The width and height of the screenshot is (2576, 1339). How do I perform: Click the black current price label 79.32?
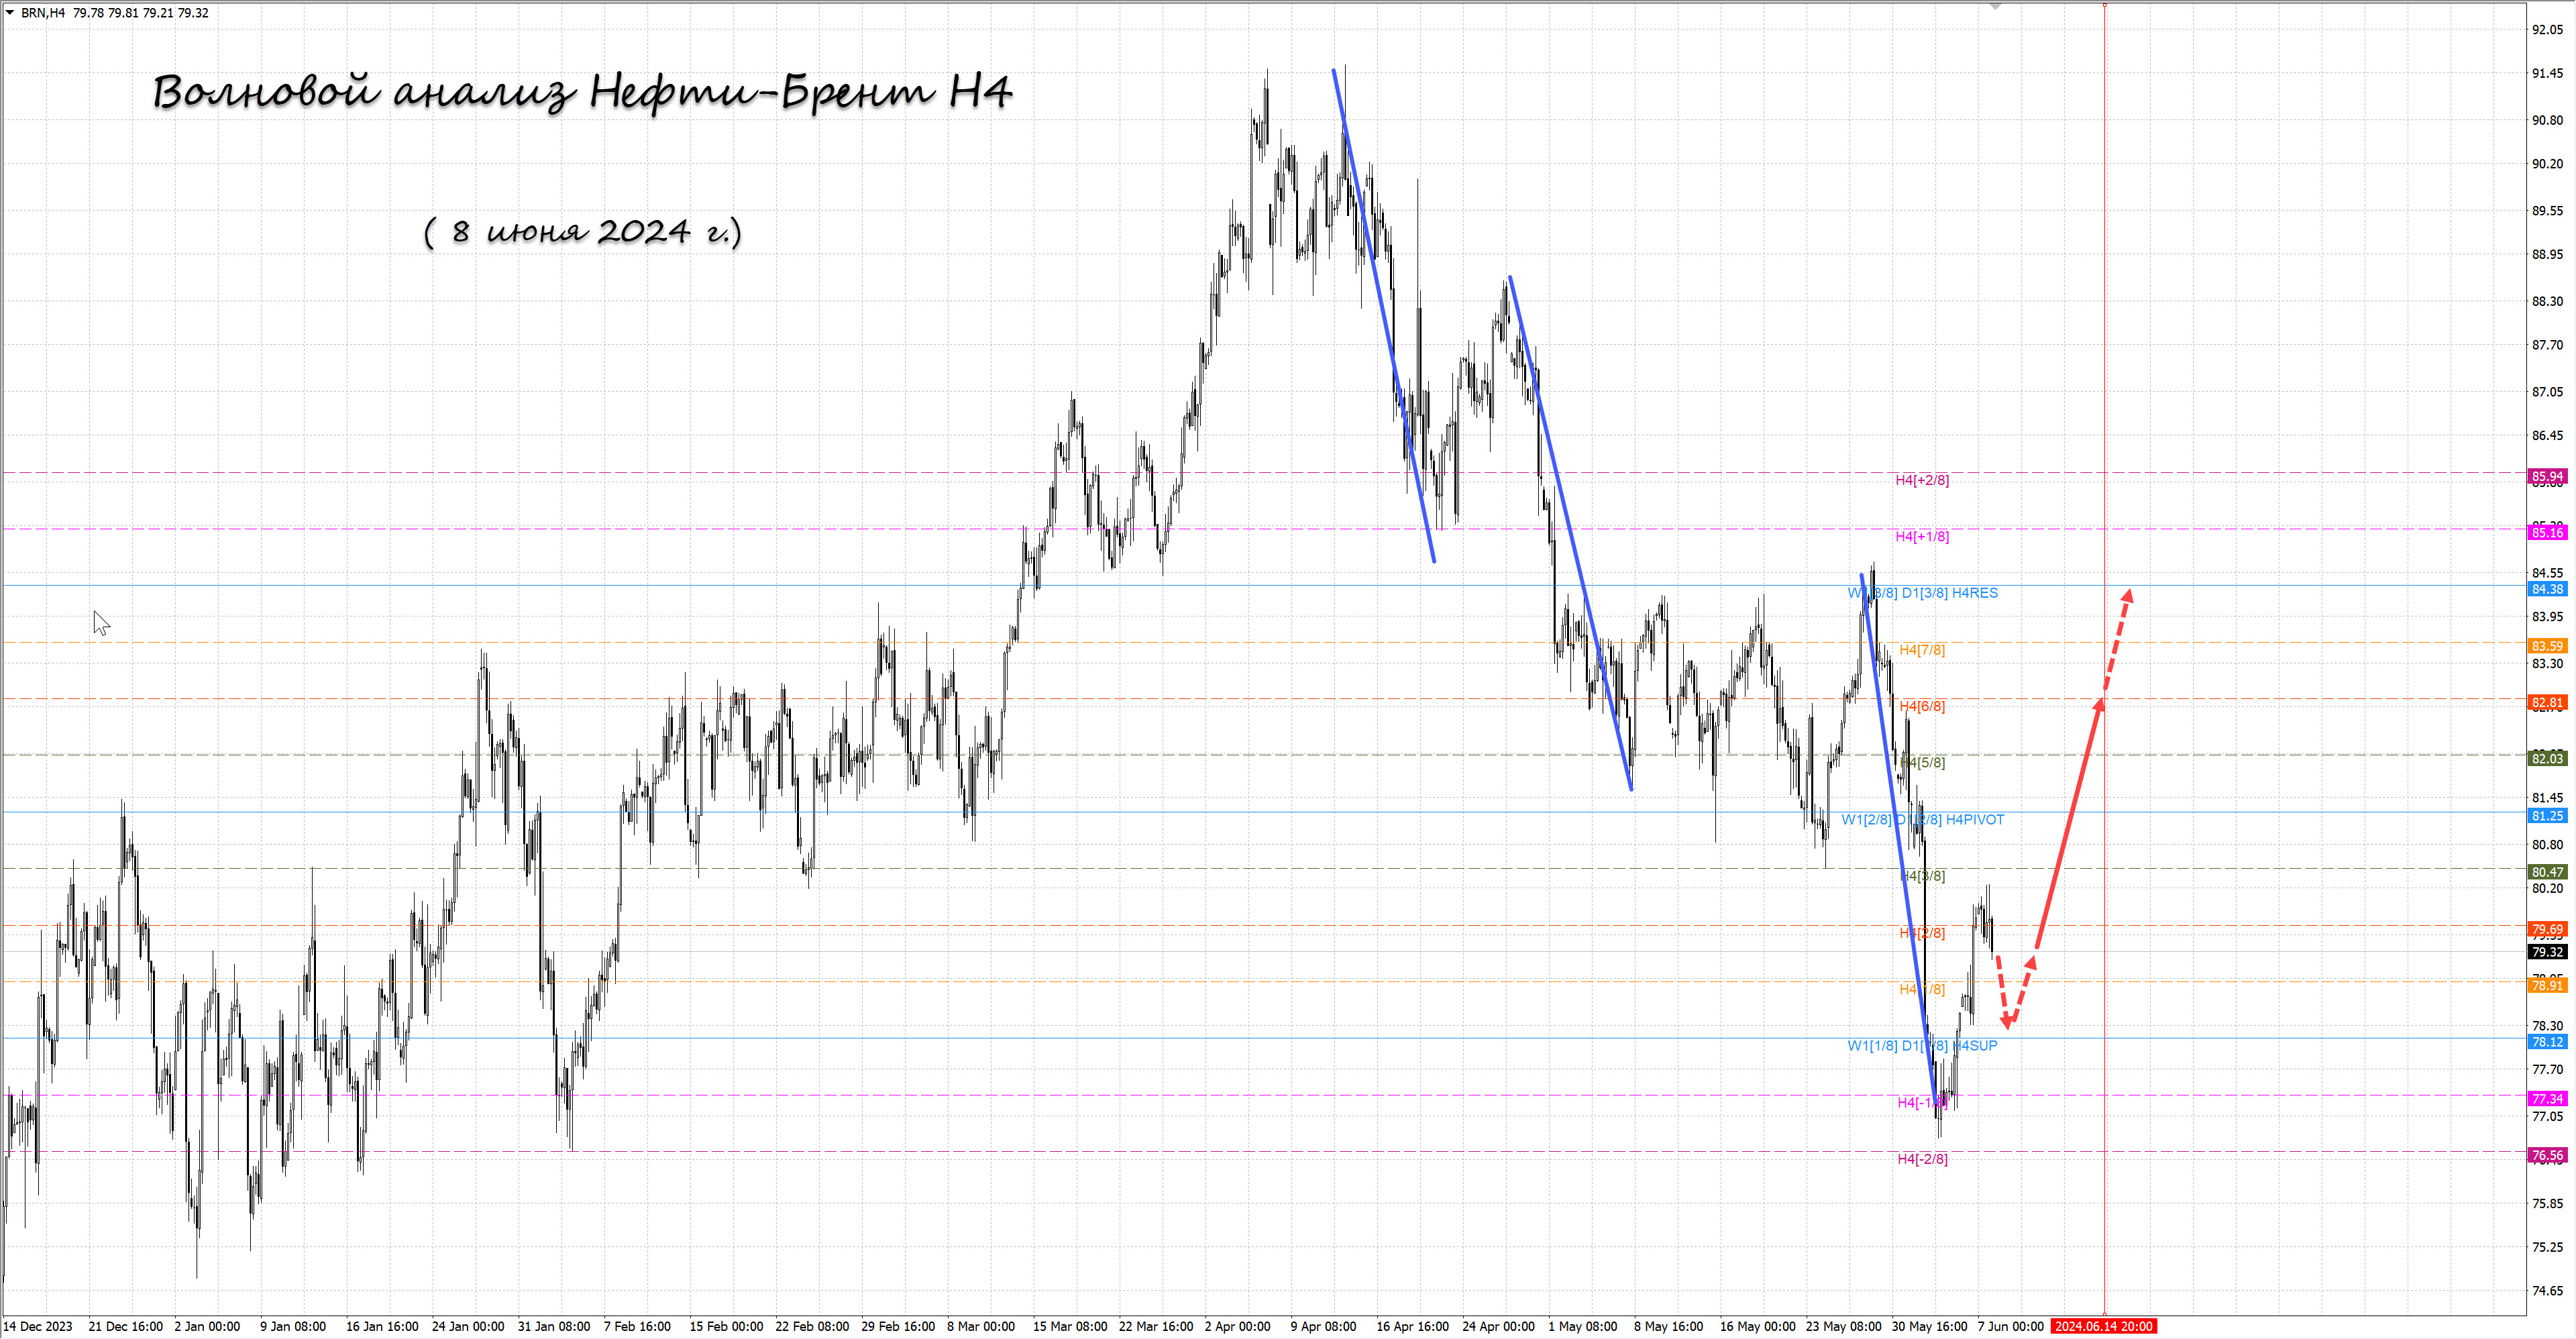(x=2547, y=952)
